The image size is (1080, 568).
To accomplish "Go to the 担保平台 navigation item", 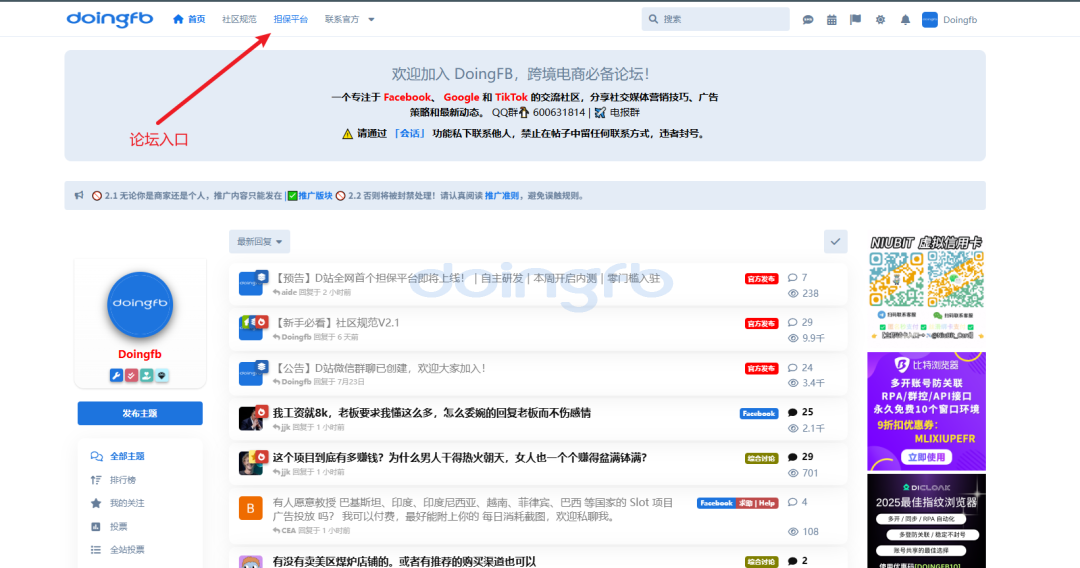I will pos(291,19).
